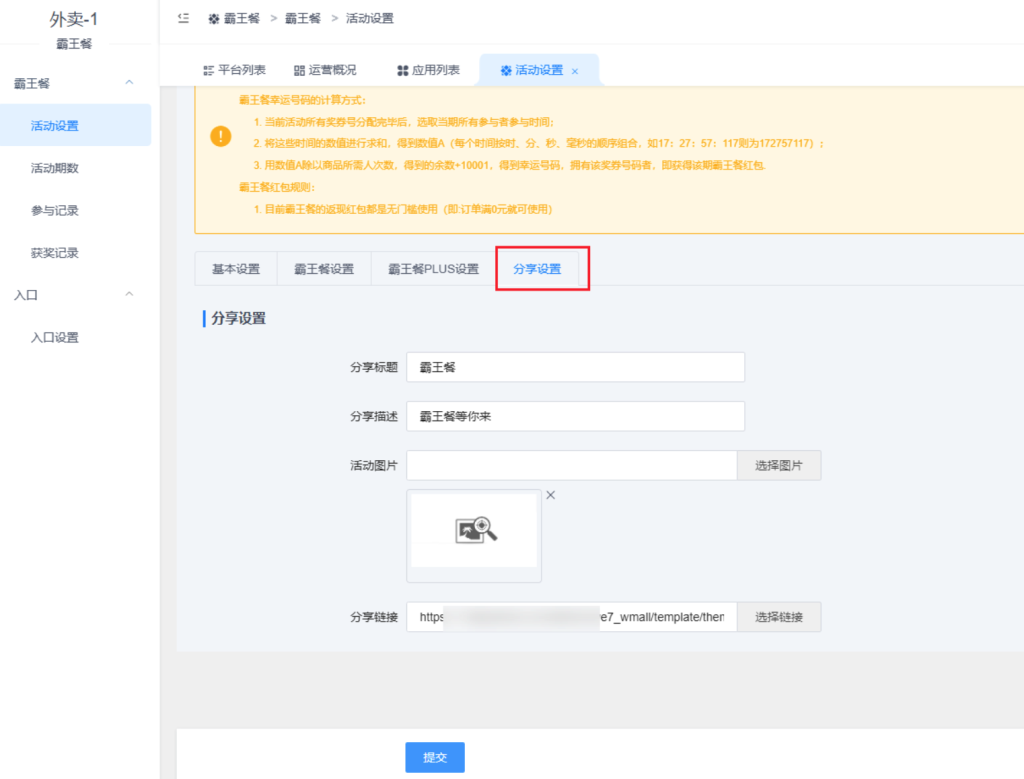This screenshot has height=779, width=1024.
Task: Click the 选择链接 button
Action: pyautogui.click(x=779, y=617)
